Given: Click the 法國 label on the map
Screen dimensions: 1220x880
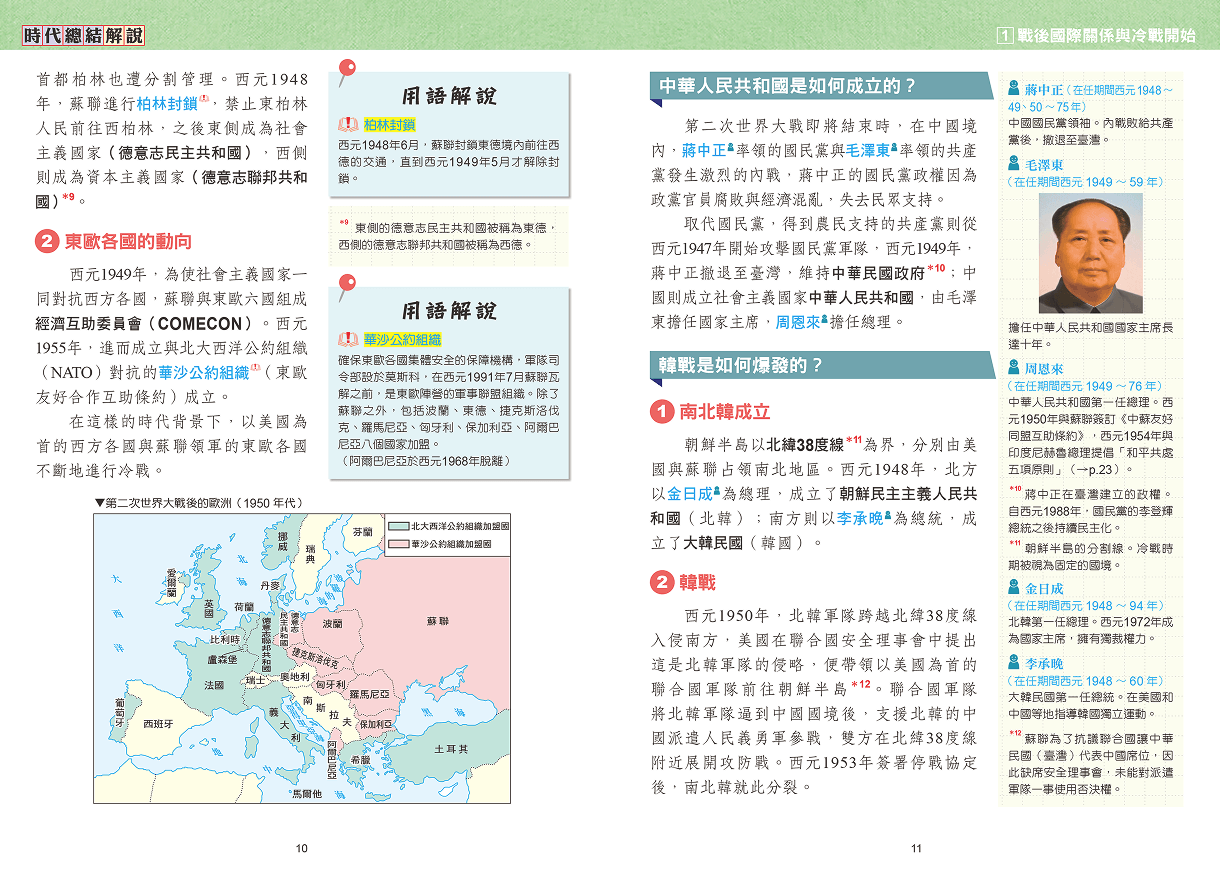Looking at the screenshot, I should (214, 685).
